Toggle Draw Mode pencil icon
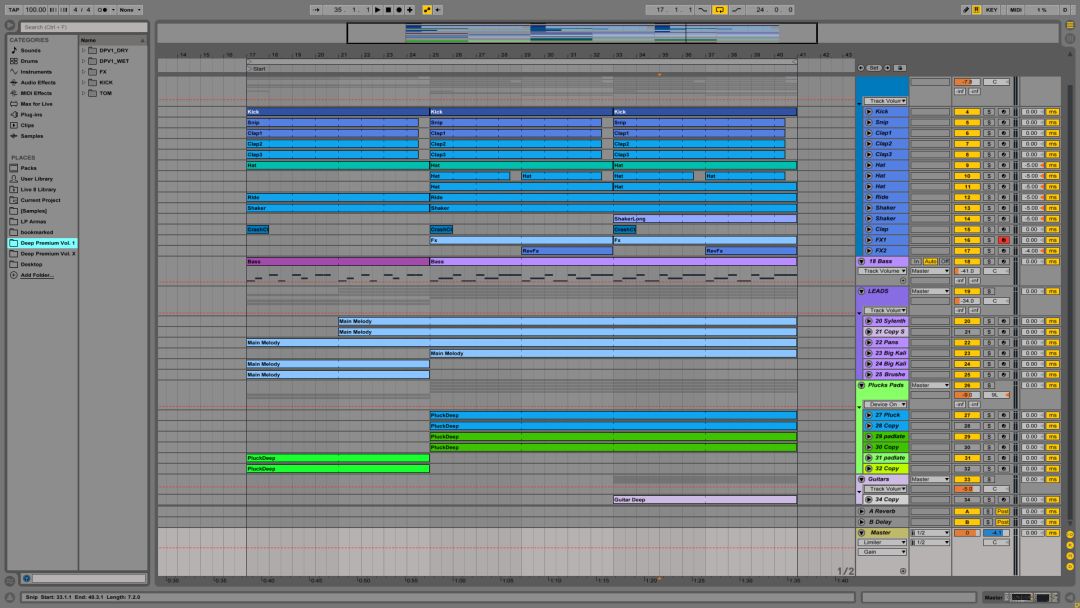 966,10
